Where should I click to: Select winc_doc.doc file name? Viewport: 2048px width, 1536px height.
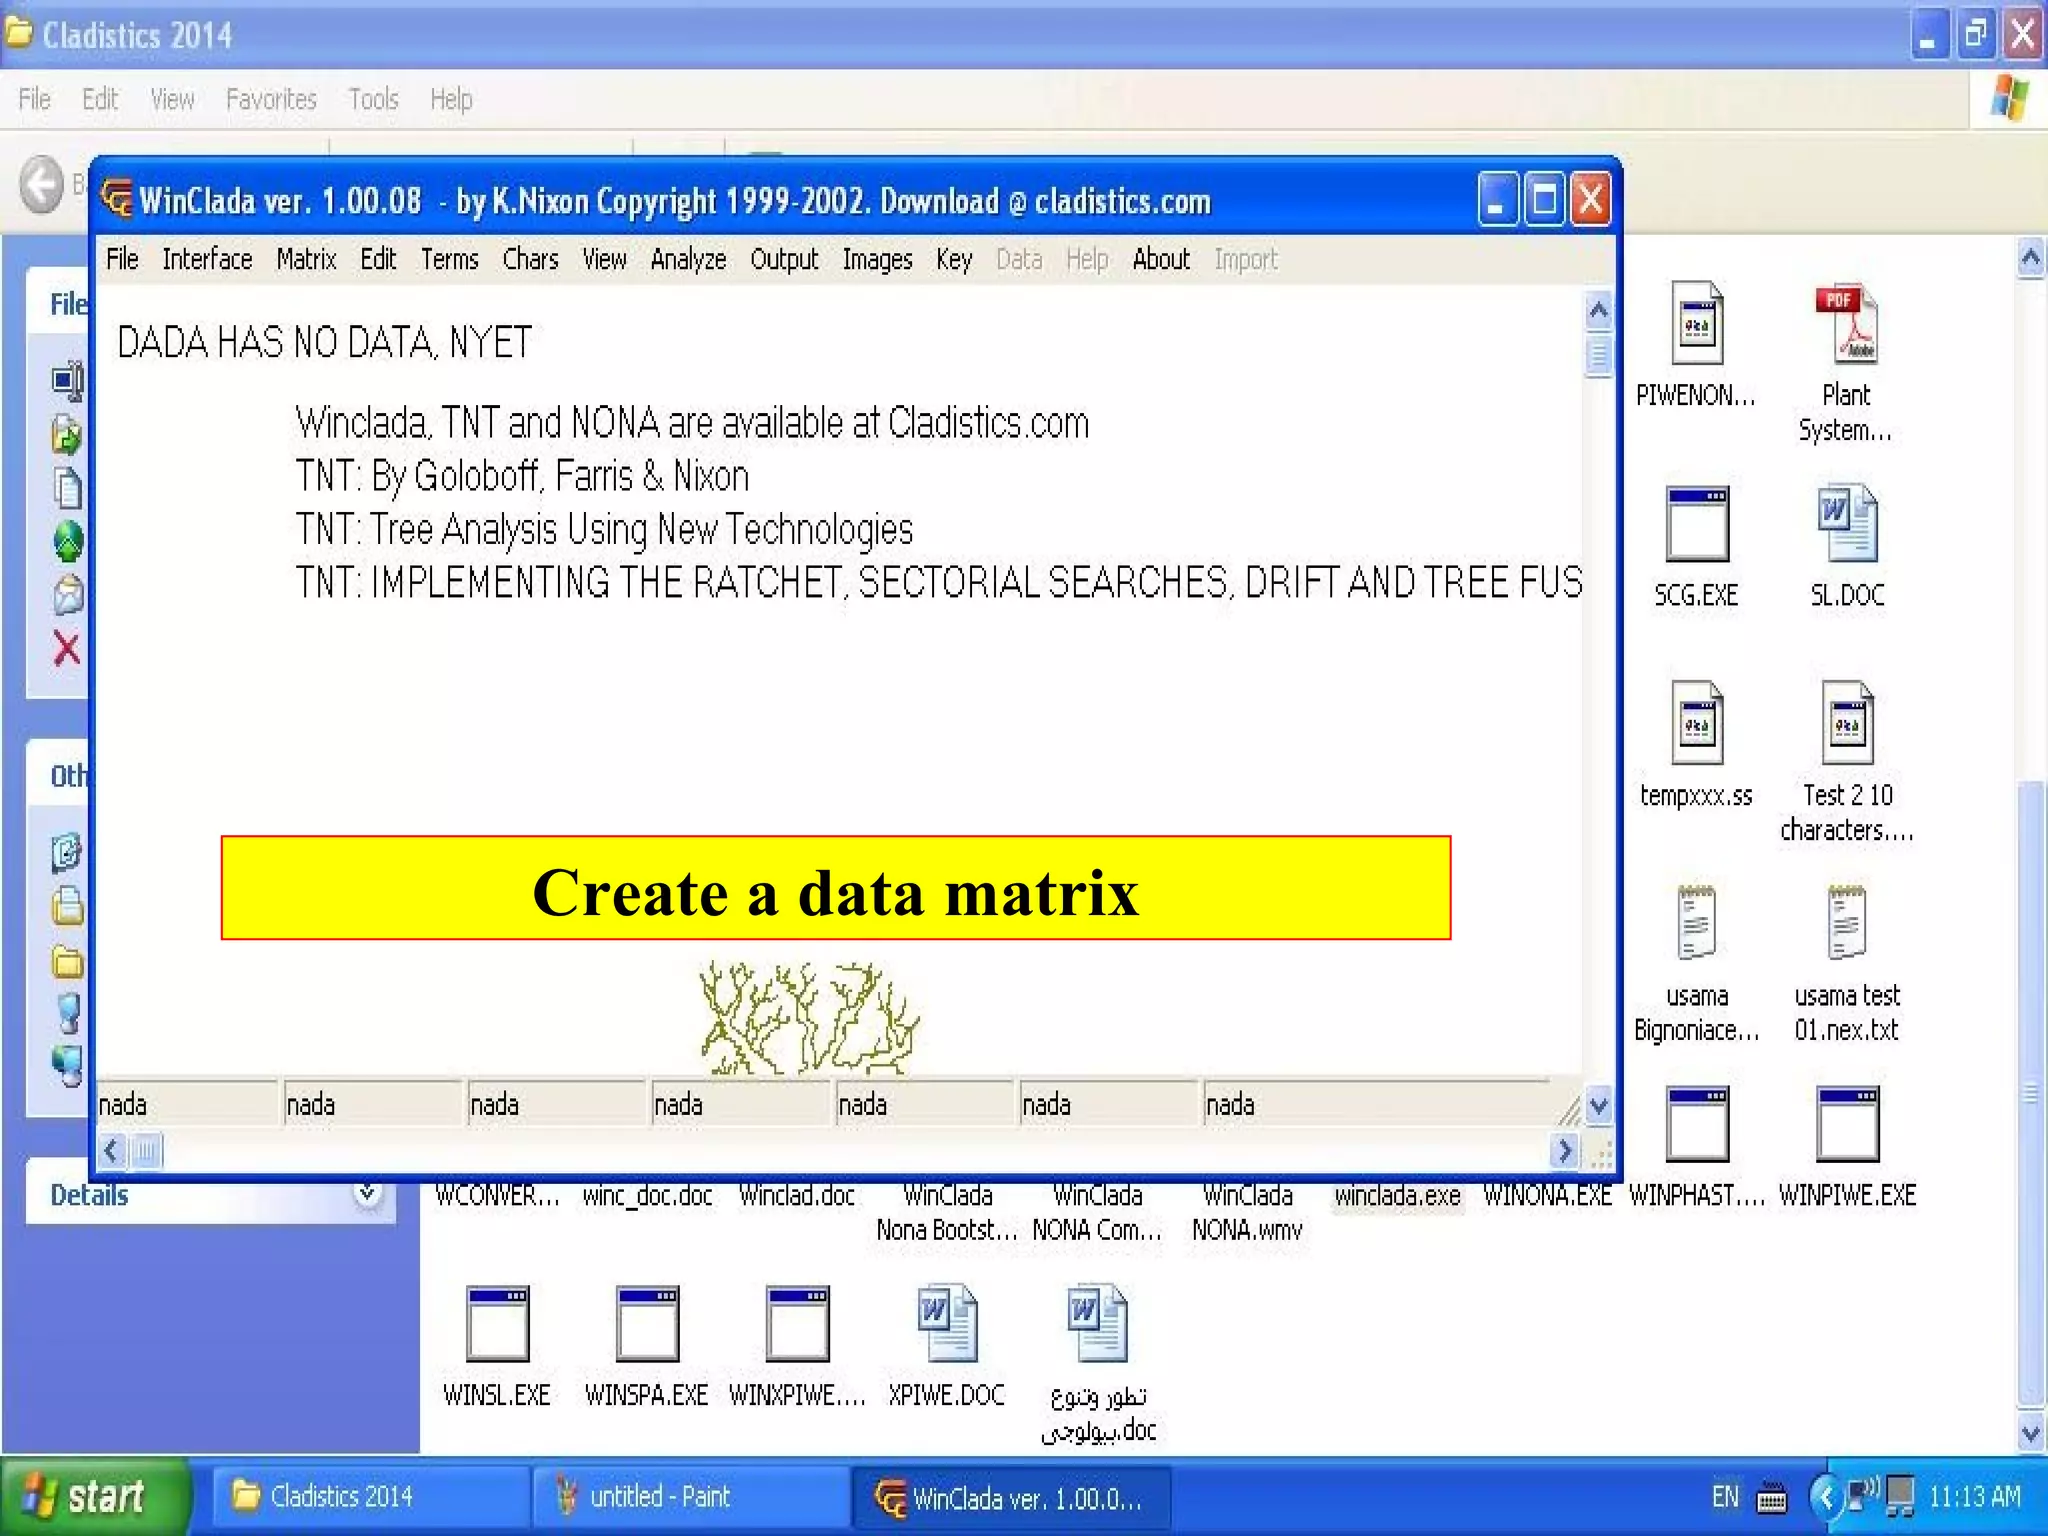647,1195
